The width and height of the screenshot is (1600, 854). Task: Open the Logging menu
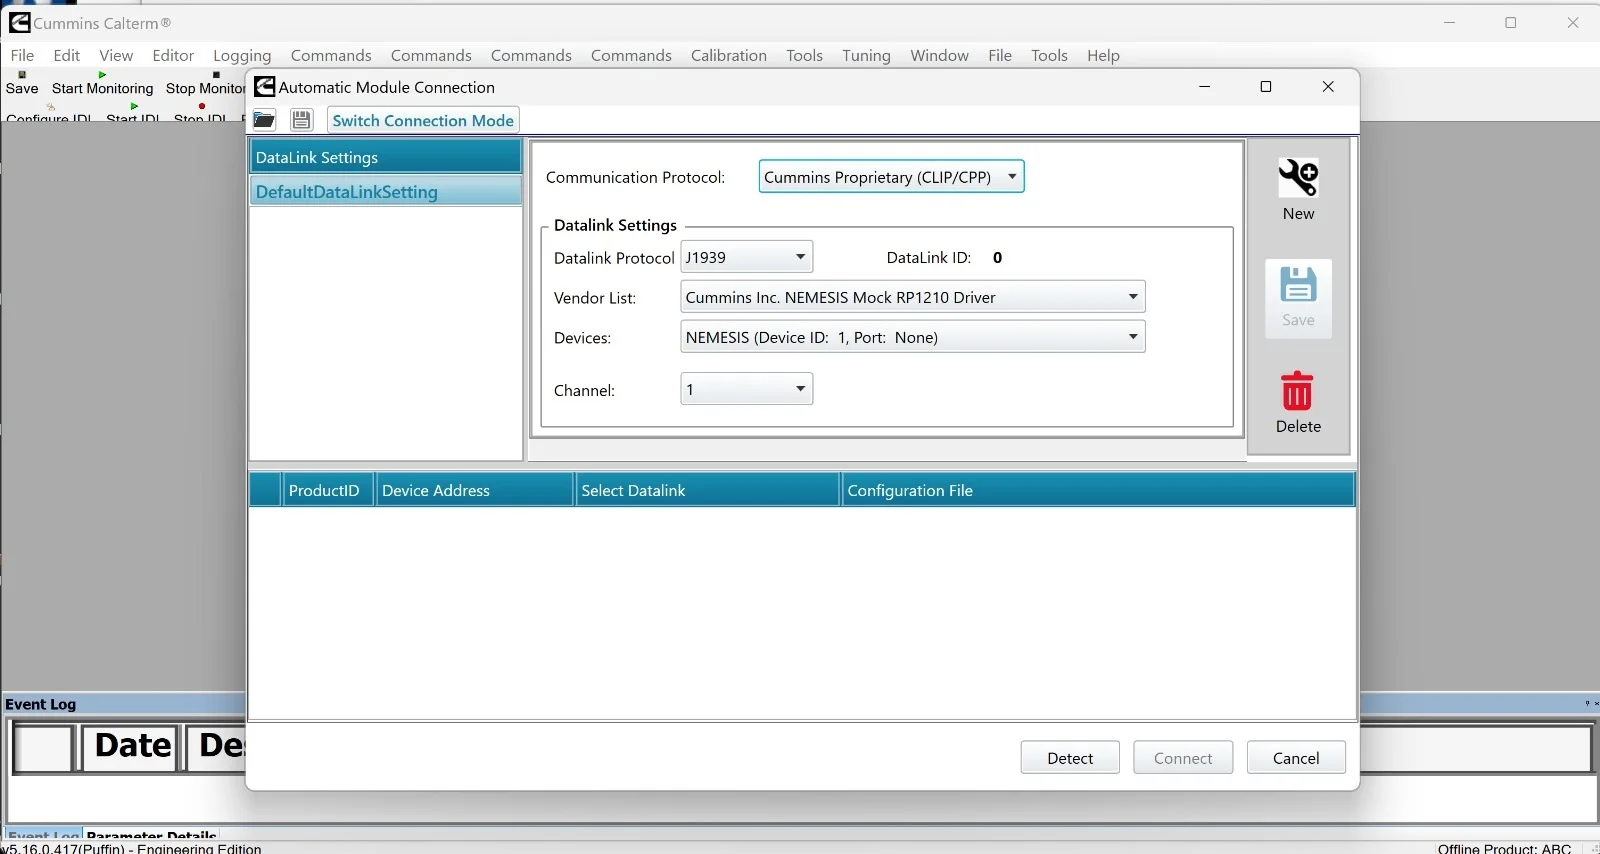pyautogui.click(x=242, y=55)
